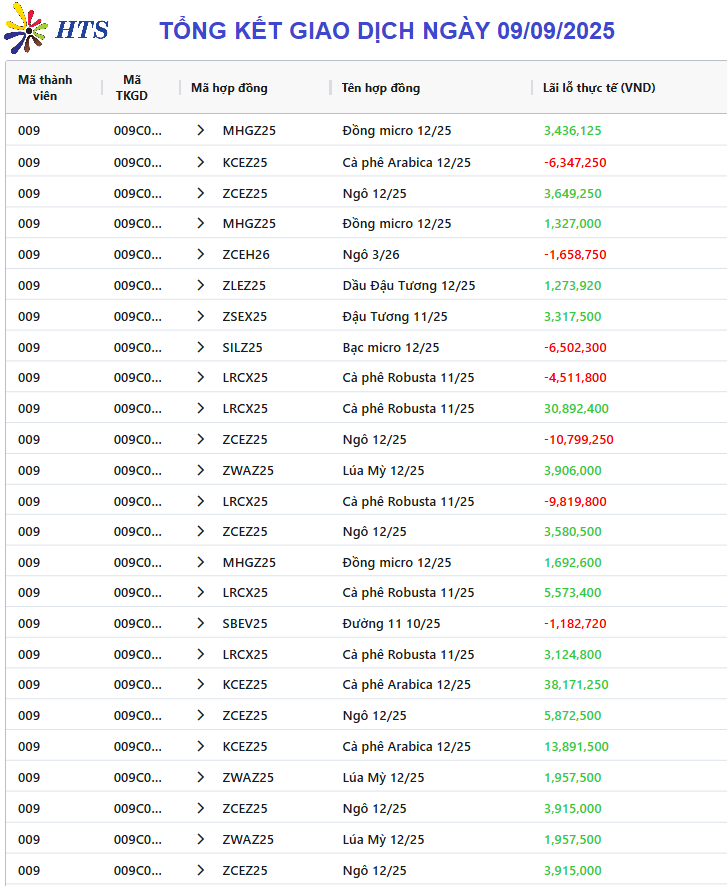
Task: Select the -9,819,800 loss value
Action: click(575, 501)
